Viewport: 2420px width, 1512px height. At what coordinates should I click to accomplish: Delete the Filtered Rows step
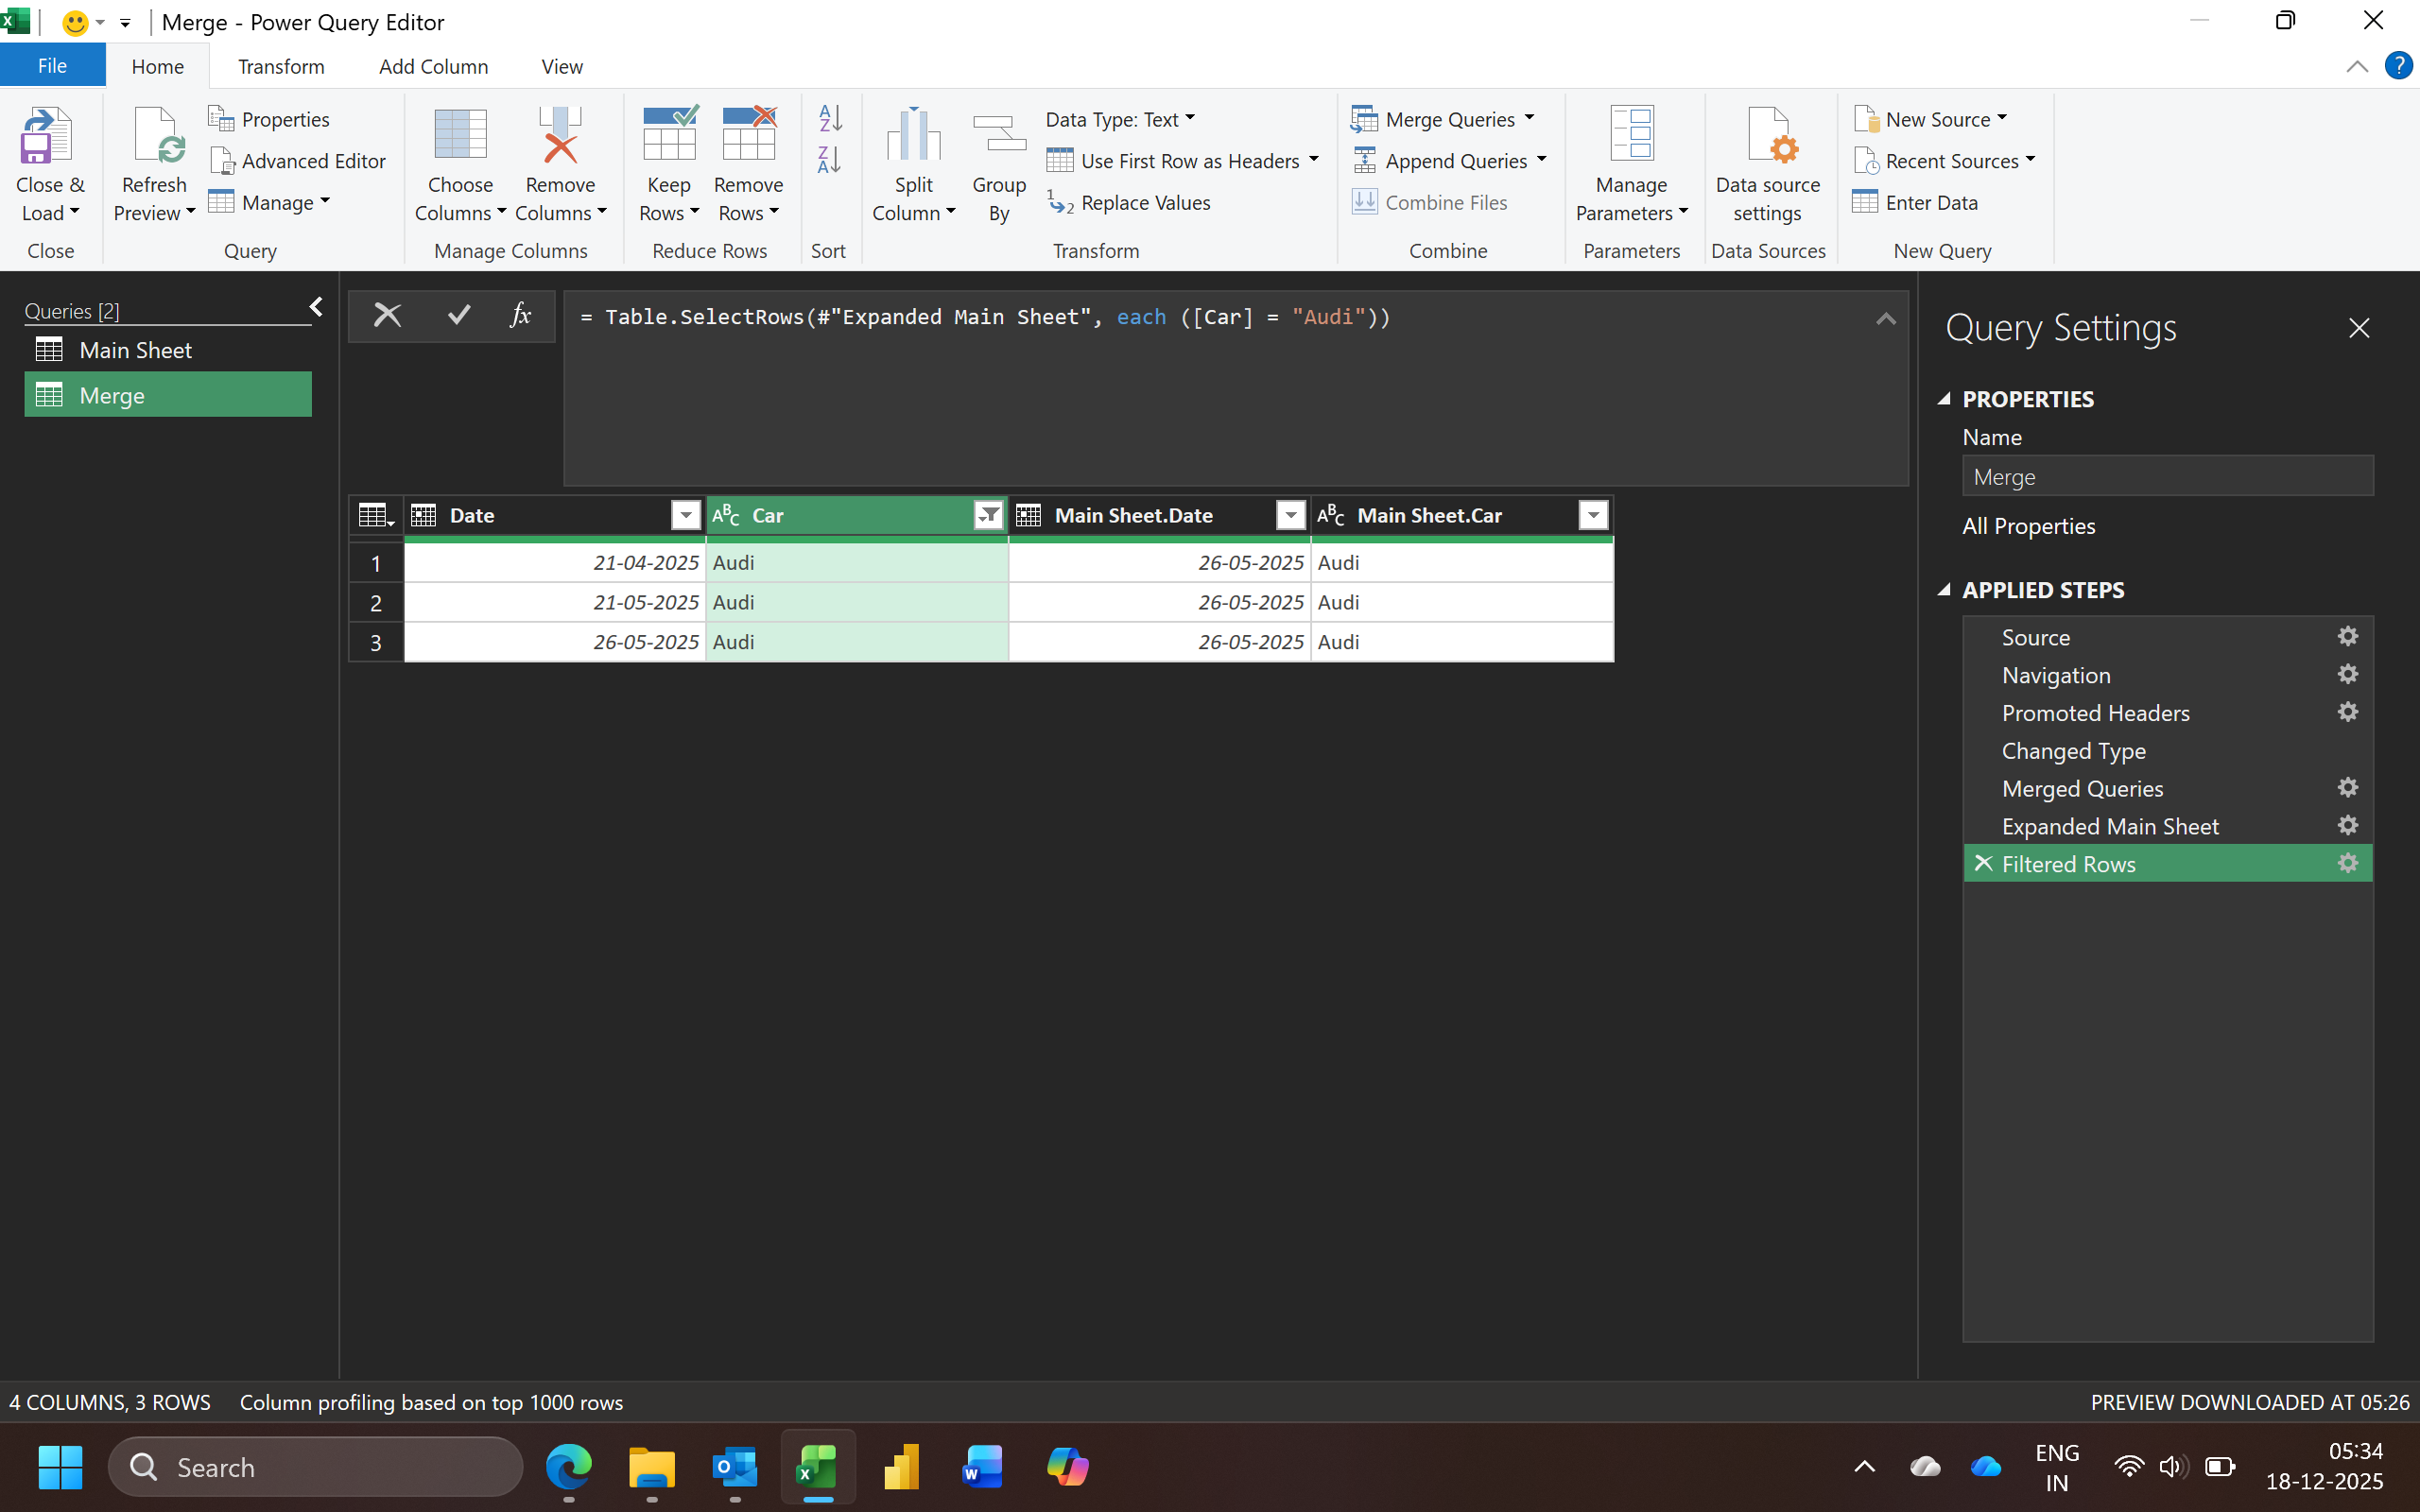(1984, 863)
